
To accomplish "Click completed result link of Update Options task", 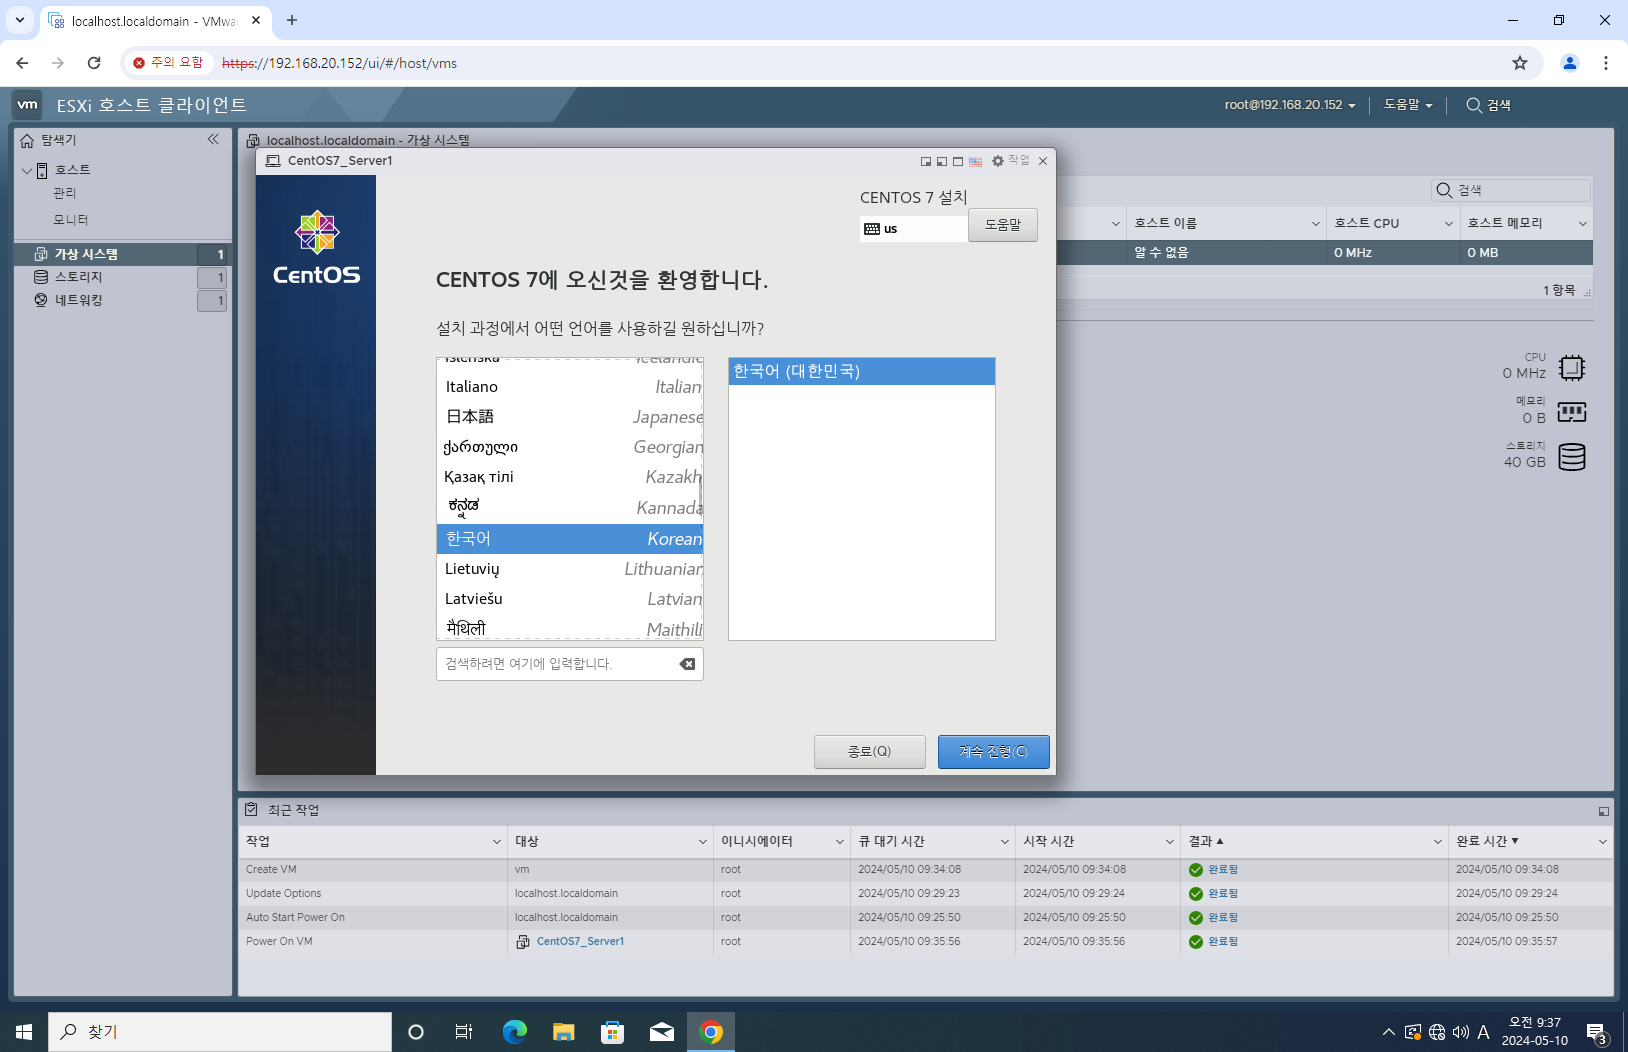I will pyautogui.click(x=1223, y=894).
